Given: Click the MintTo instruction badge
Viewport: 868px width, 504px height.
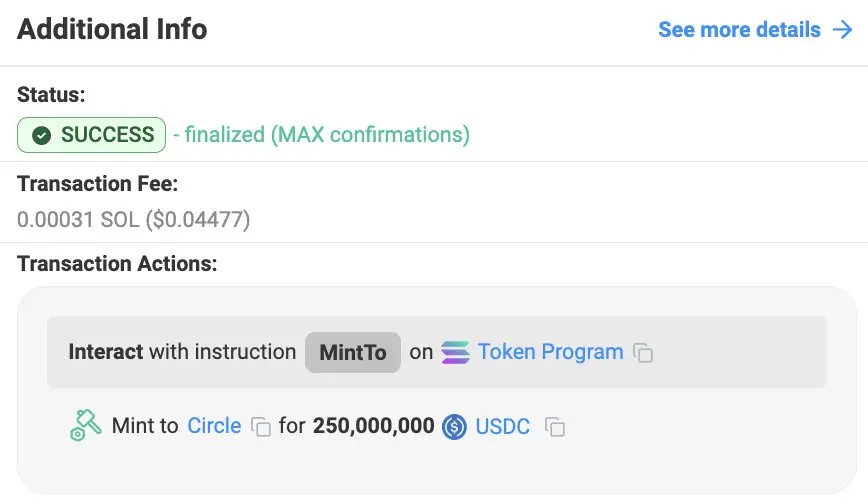Looking at the screenshot, I should pyautogui.click(x=352, y=352).
